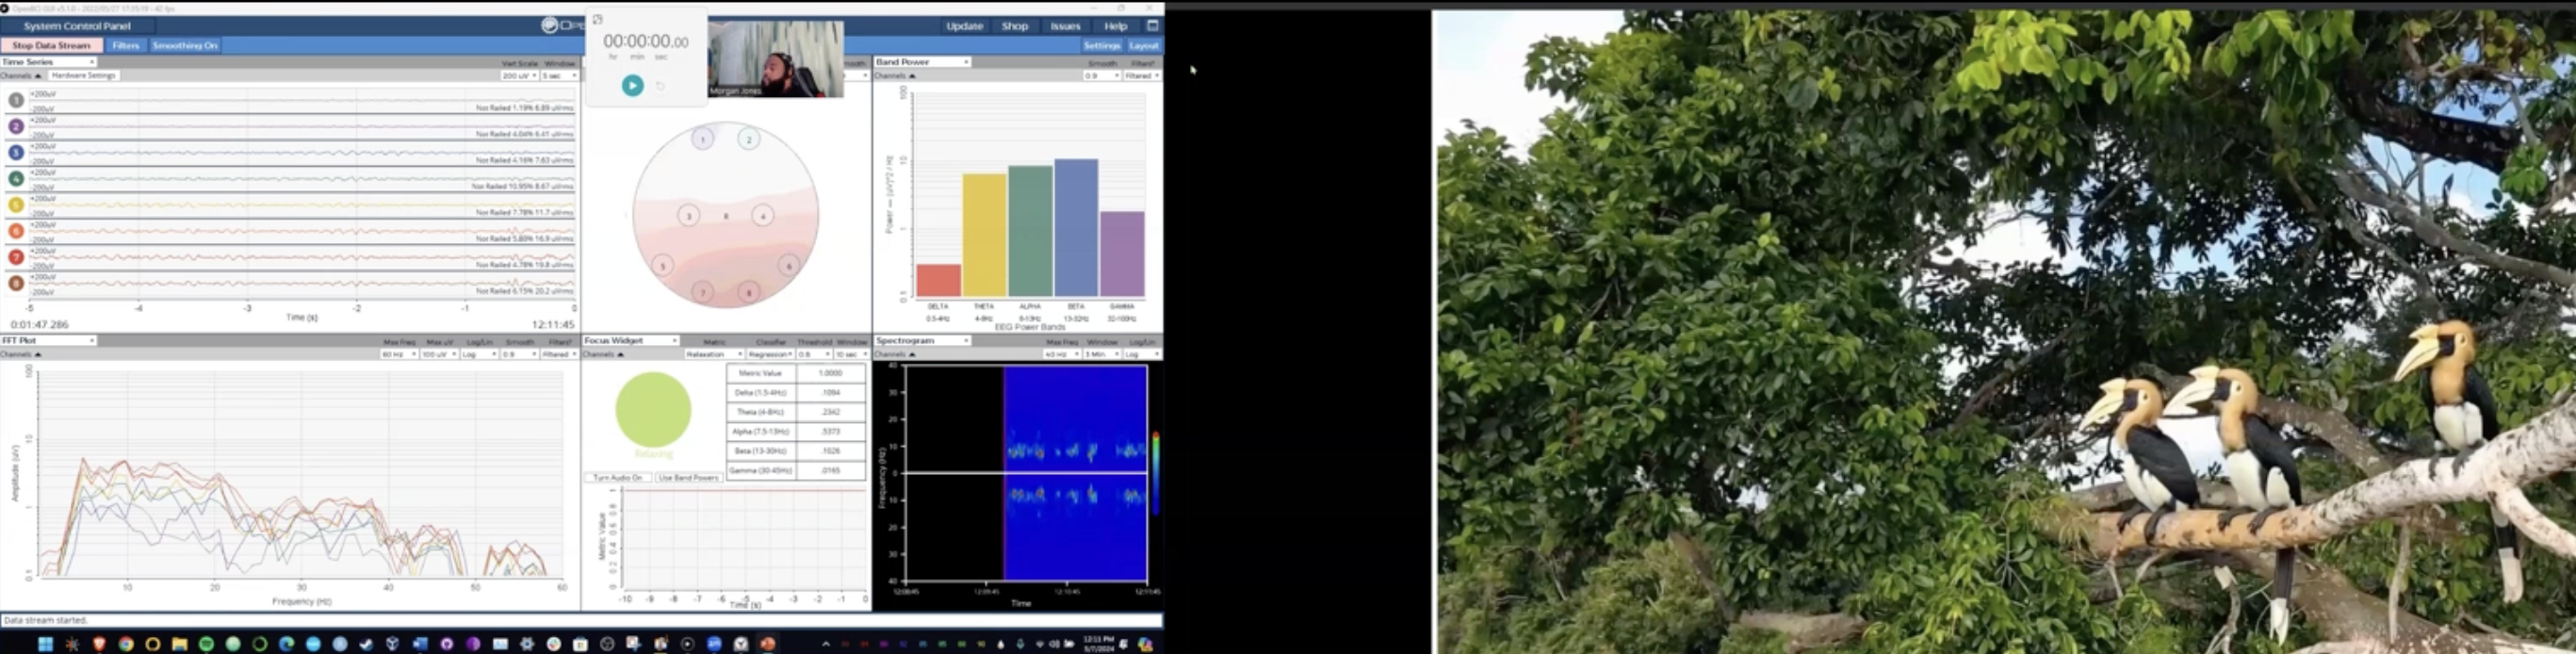The height and width of the screenshot is (654, 2576).
Task: Click Turn Audio On in Focus Widget
Action: click(617, 478)
